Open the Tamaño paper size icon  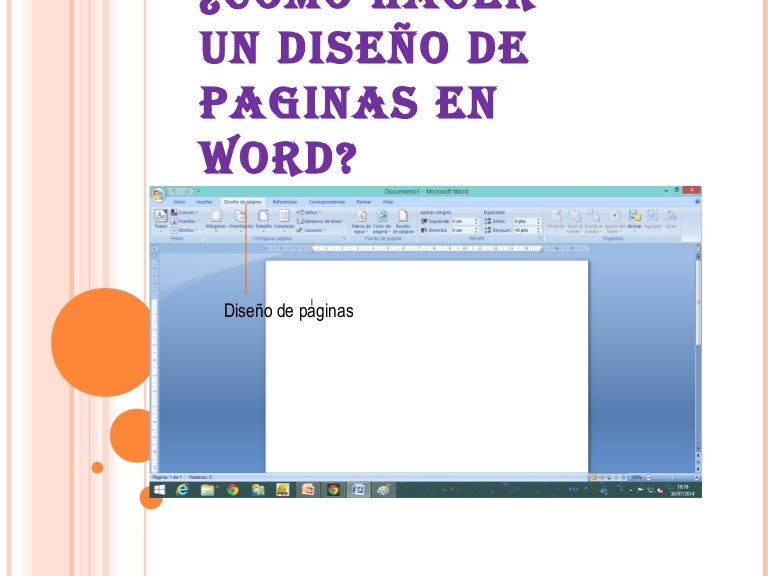point(263,216)
